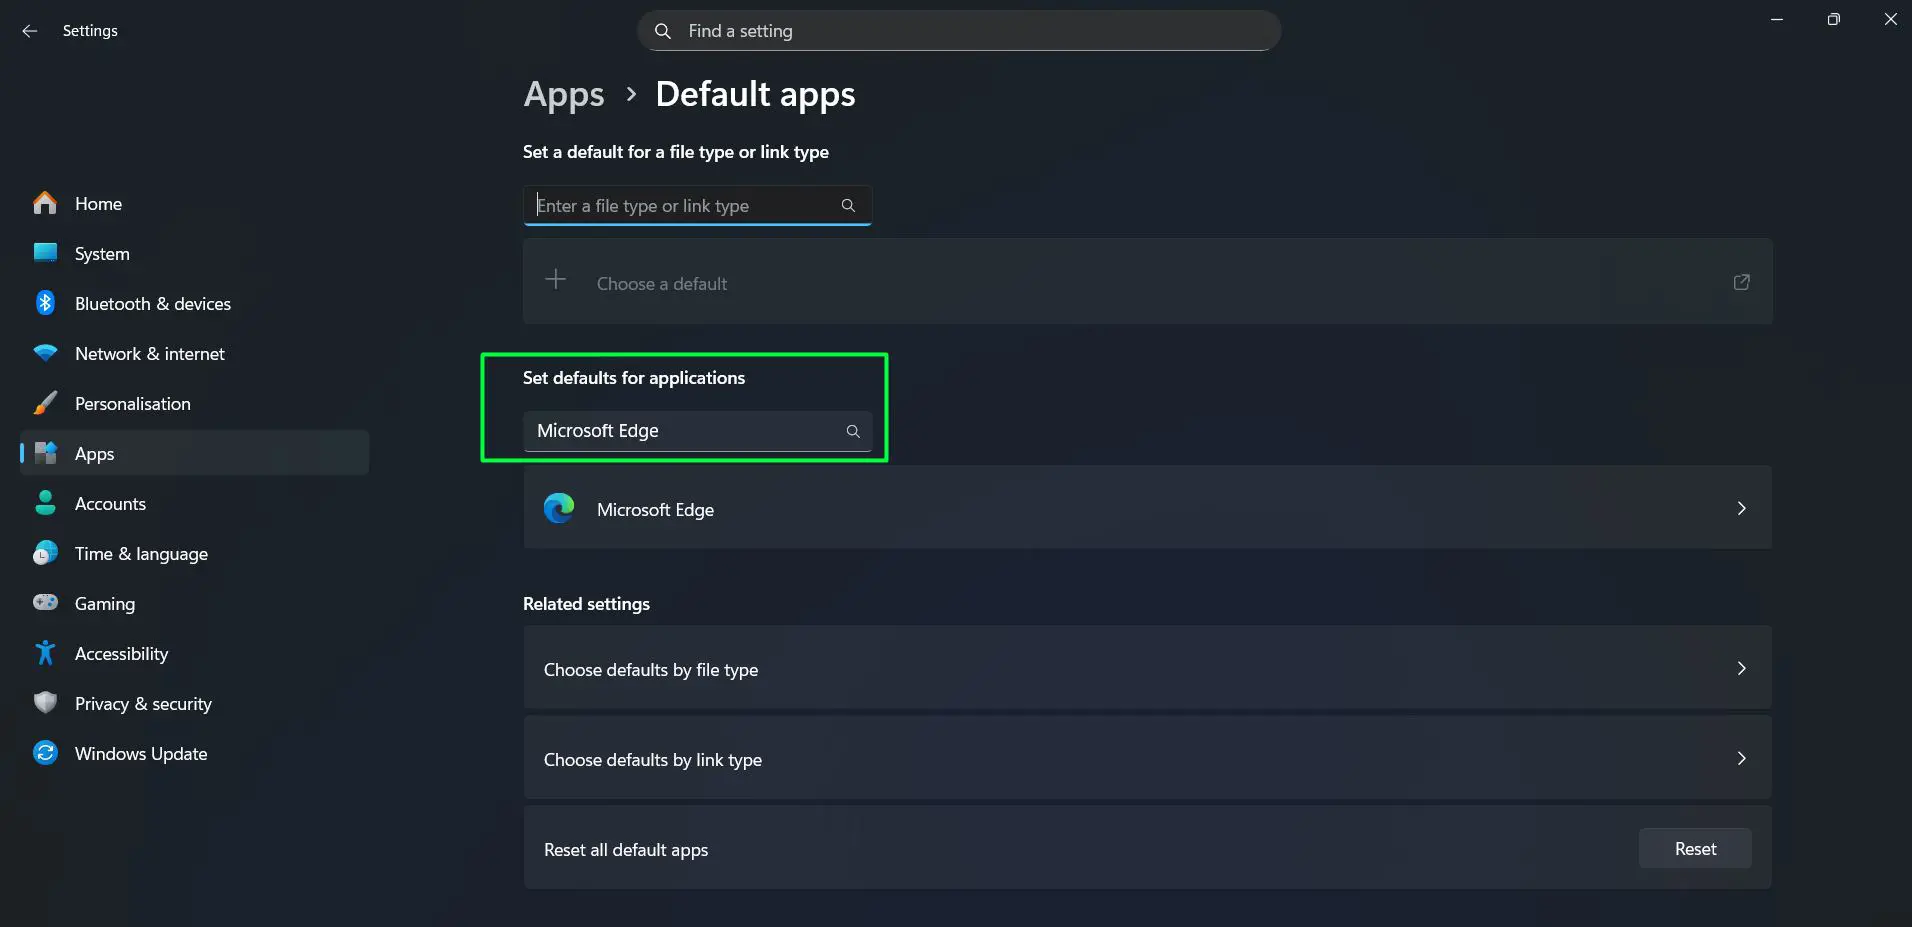Open Choose defaults by link type
The width and height of the screenshot is (1912, 927).
pos(1147,759)
